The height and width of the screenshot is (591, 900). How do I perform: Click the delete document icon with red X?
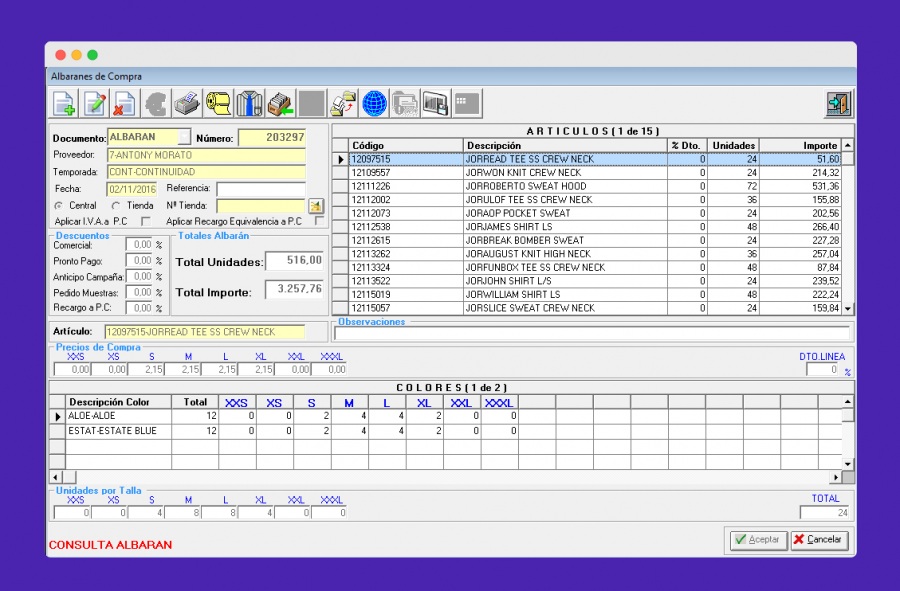[125, 104]
